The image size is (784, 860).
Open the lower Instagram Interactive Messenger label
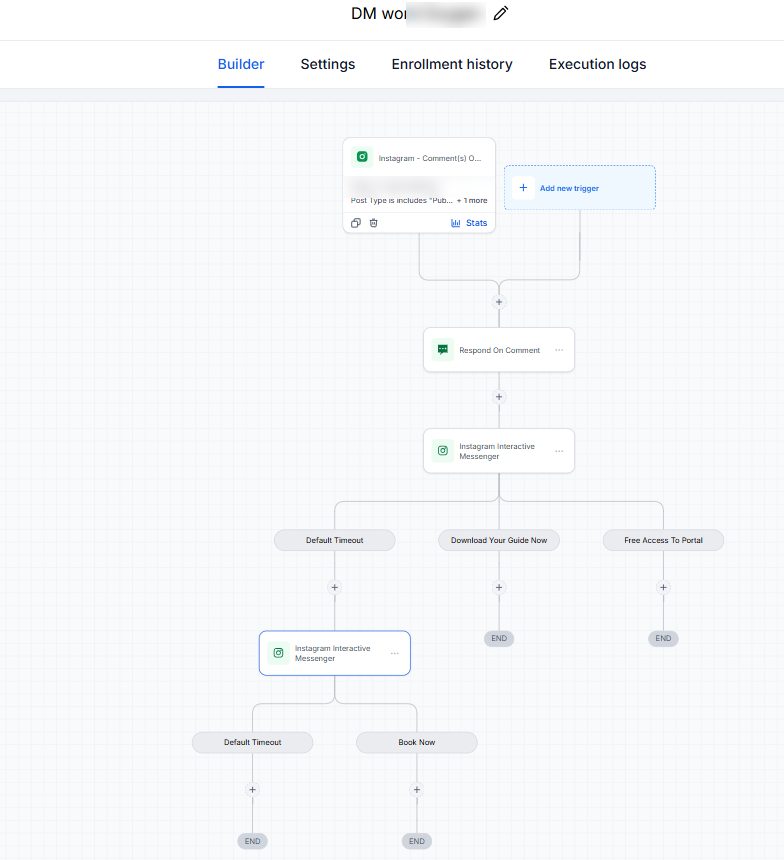(332, 653)
